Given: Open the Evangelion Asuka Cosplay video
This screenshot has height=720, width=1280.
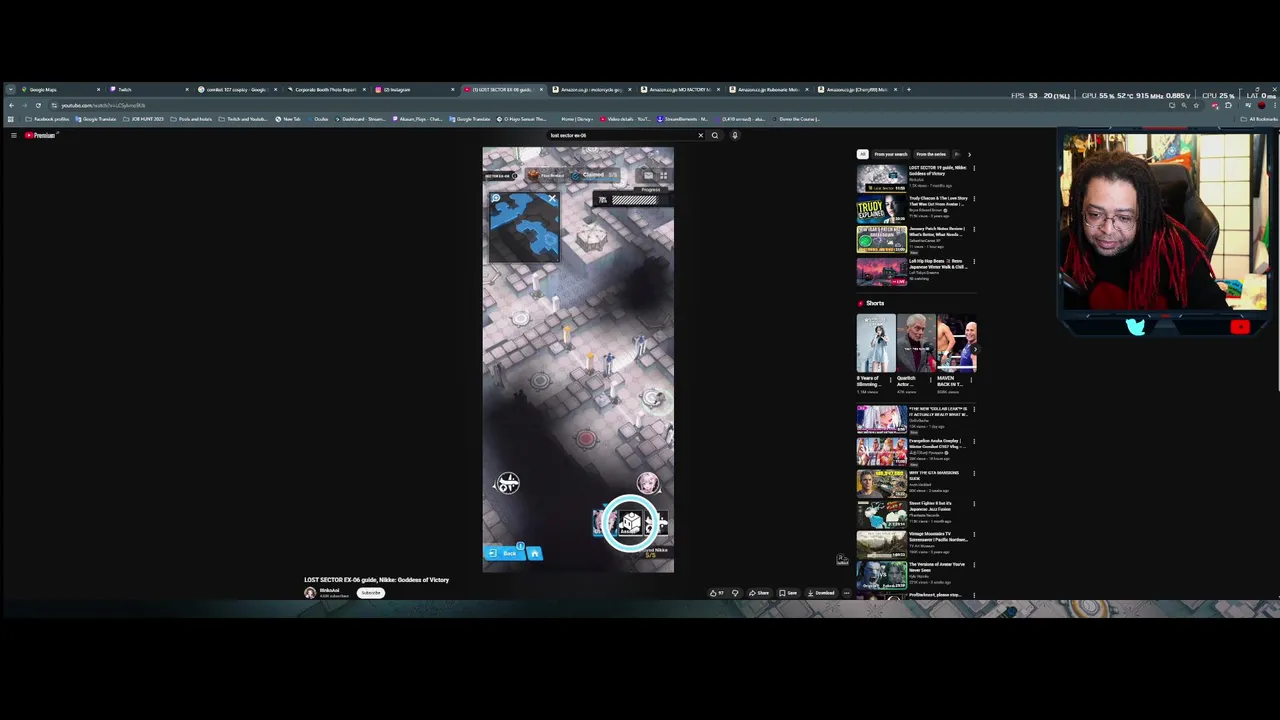Looking at the screenshot, I should (x=881, y=452).
